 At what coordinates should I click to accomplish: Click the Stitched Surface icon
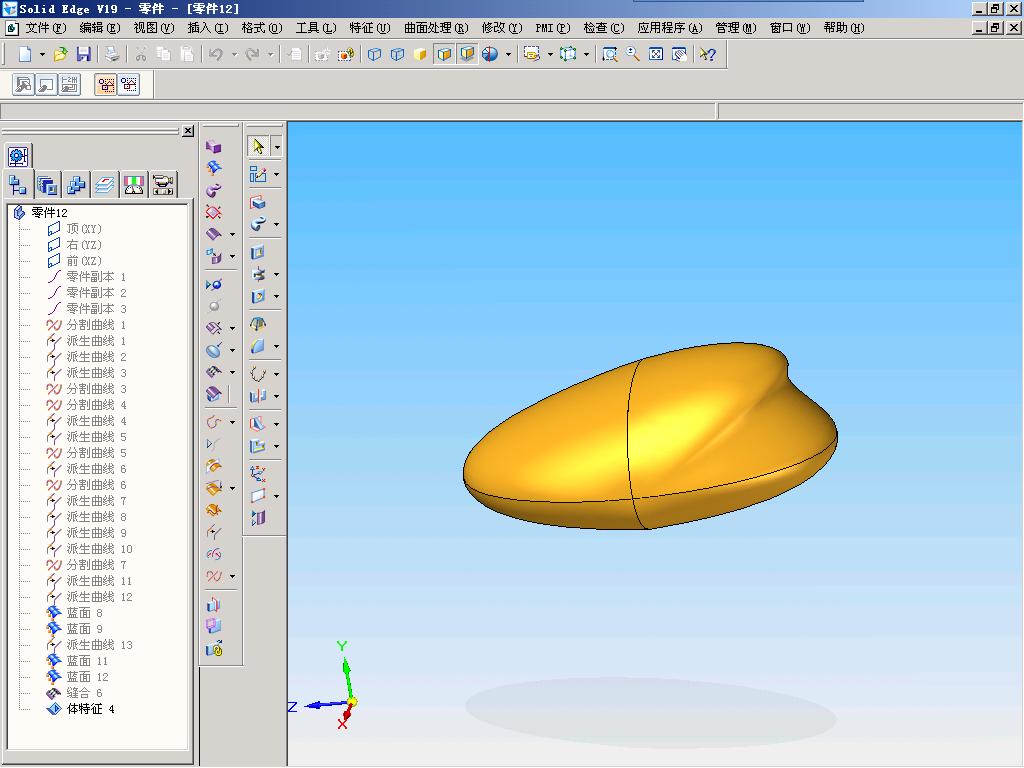pyautogui.click(x=214, y=372)
